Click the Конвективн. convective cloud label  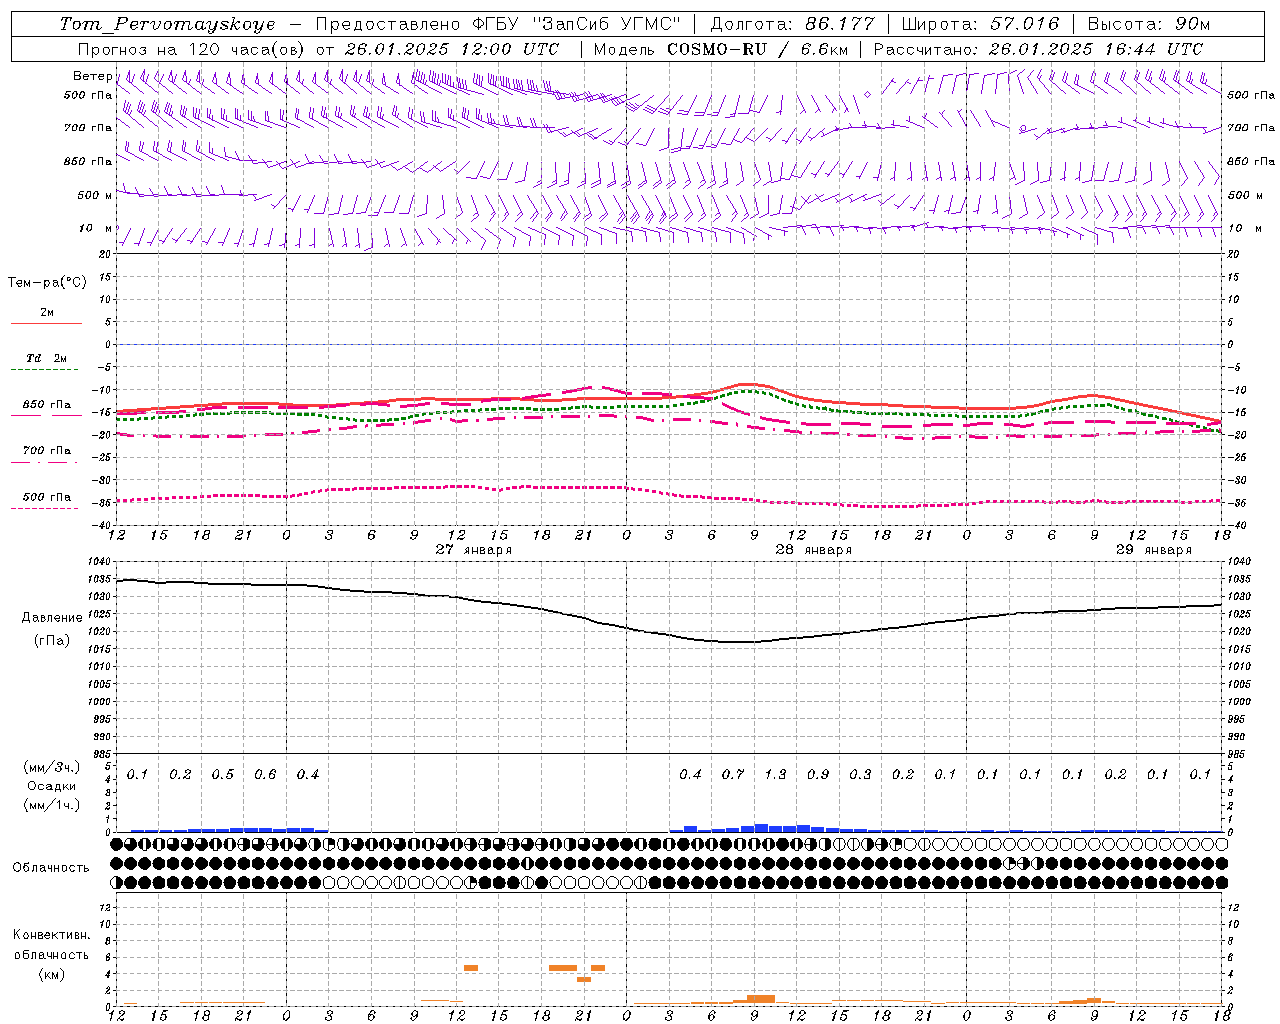[x=52, y=935]
